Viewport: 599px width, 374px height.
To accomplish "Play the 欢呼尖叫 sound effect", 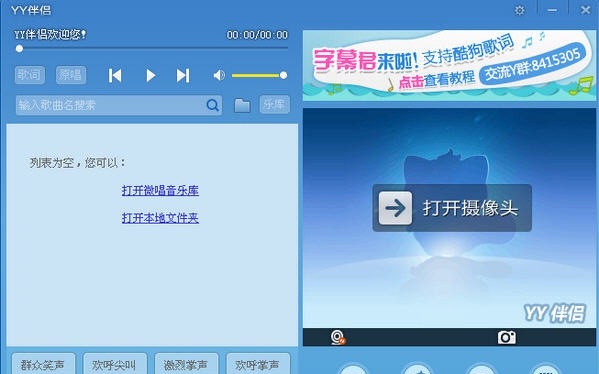I will [x=115, y=364].
